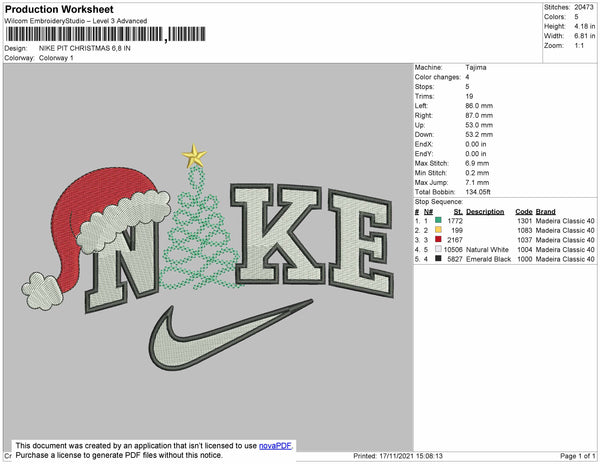The height and width of the screenshot is (464, 600).
Task: Click stitch count 199 in row 2
Action: pyautogui.click(x=457, y=230)
